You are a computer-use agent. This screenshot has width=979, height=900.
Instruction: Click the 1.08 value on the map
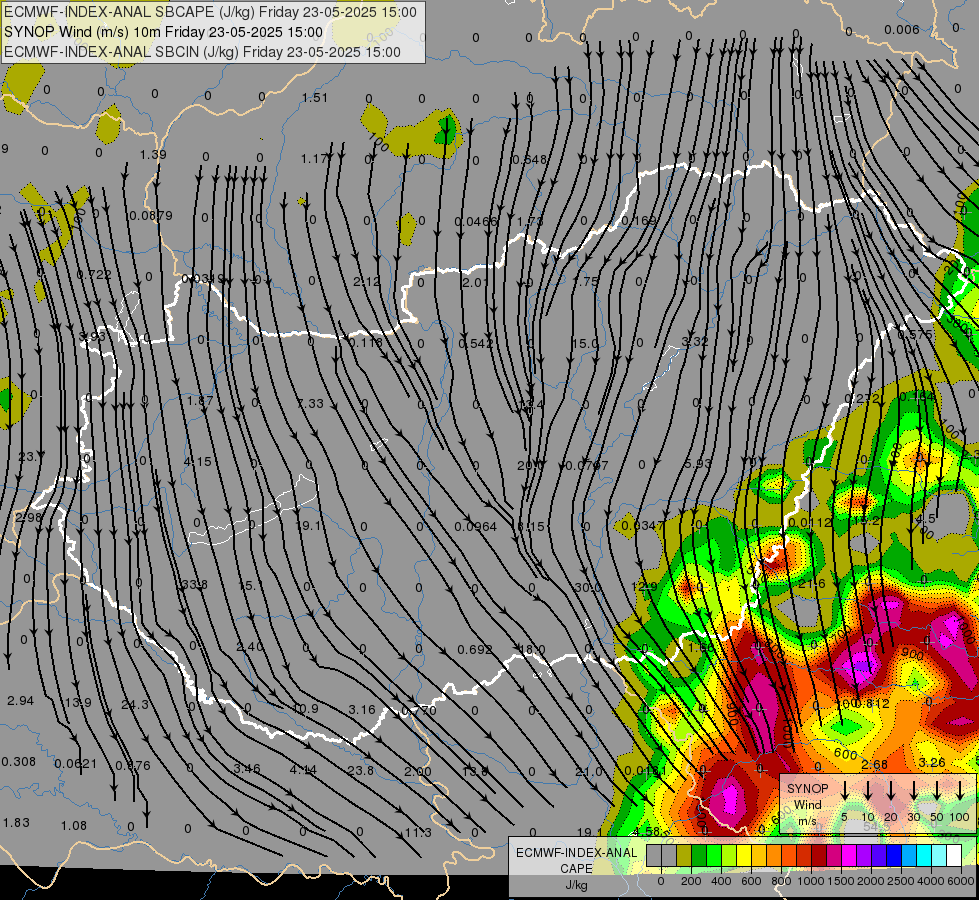pyautogui.click(x=74, y=826)
